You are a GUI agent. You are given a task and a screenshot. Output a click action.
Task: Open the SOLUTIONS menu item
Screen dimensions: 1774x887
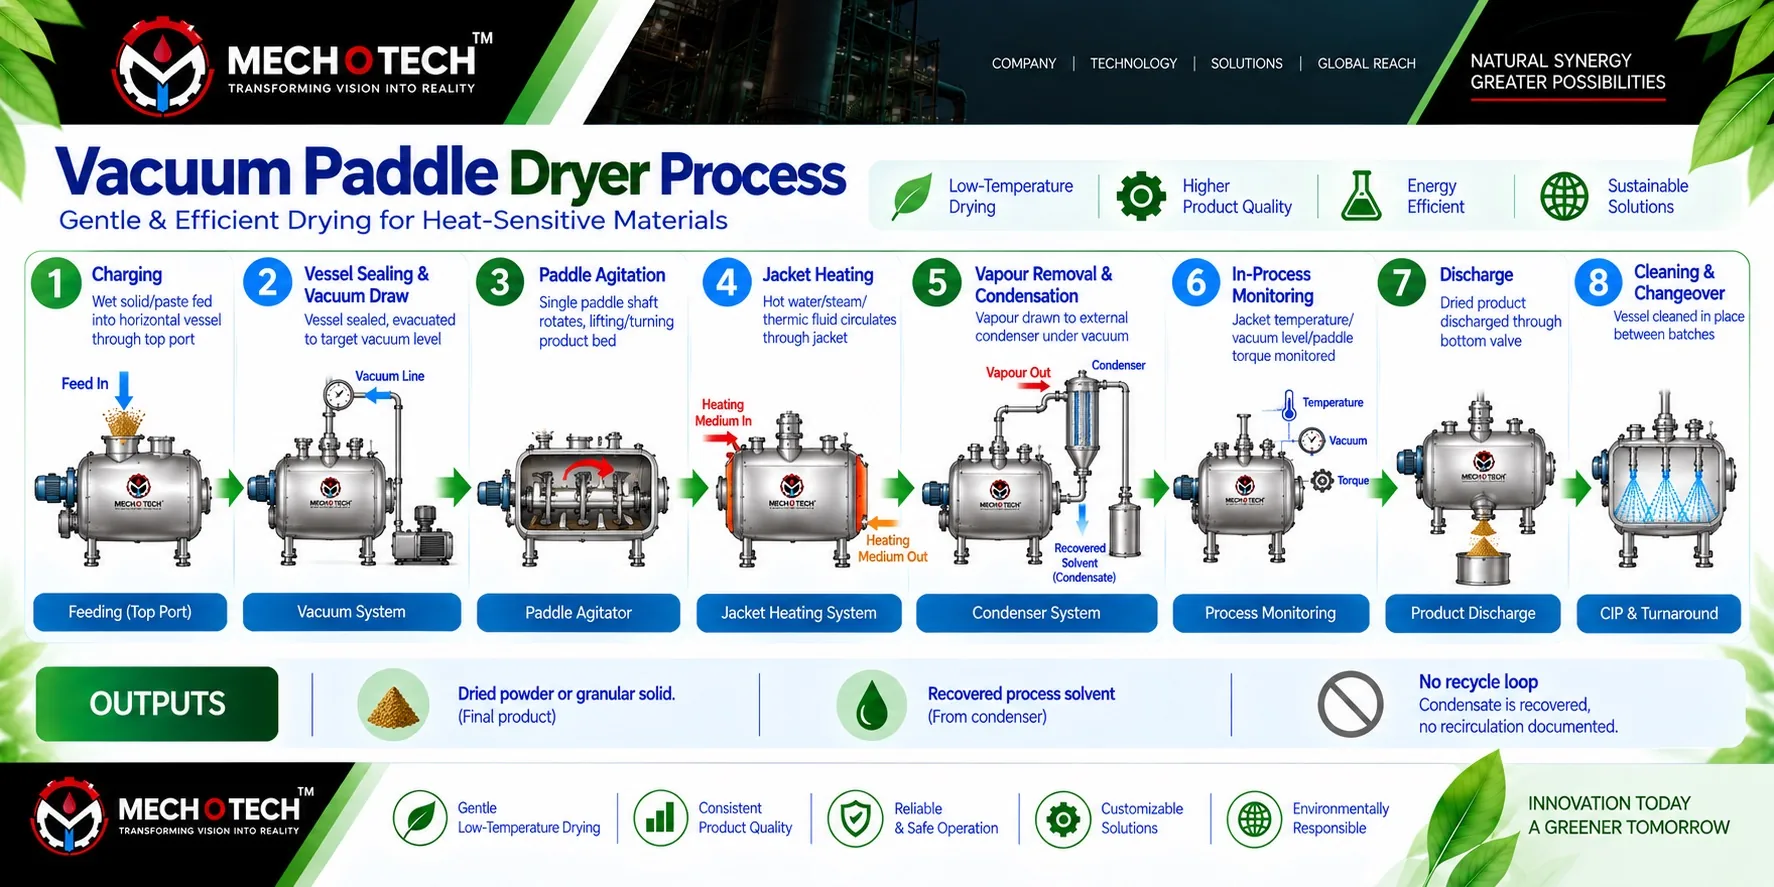click(x=1246, y=63)
